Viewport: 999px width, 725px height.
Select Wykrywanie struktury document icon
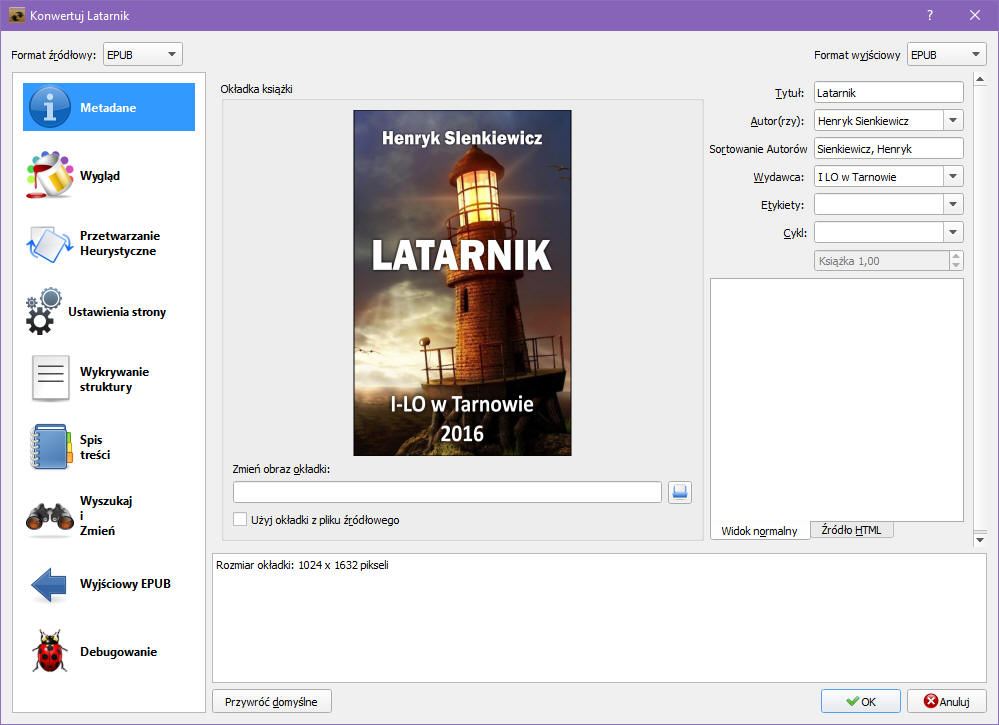[x=50, y=379]
